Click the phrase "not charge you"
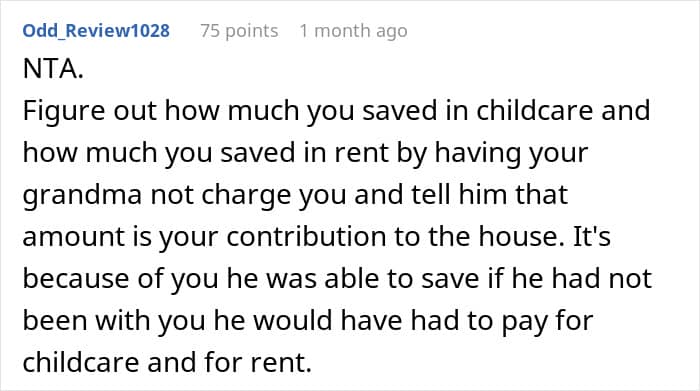Screen dimensions: 700x391 click(x=248, y=194)
